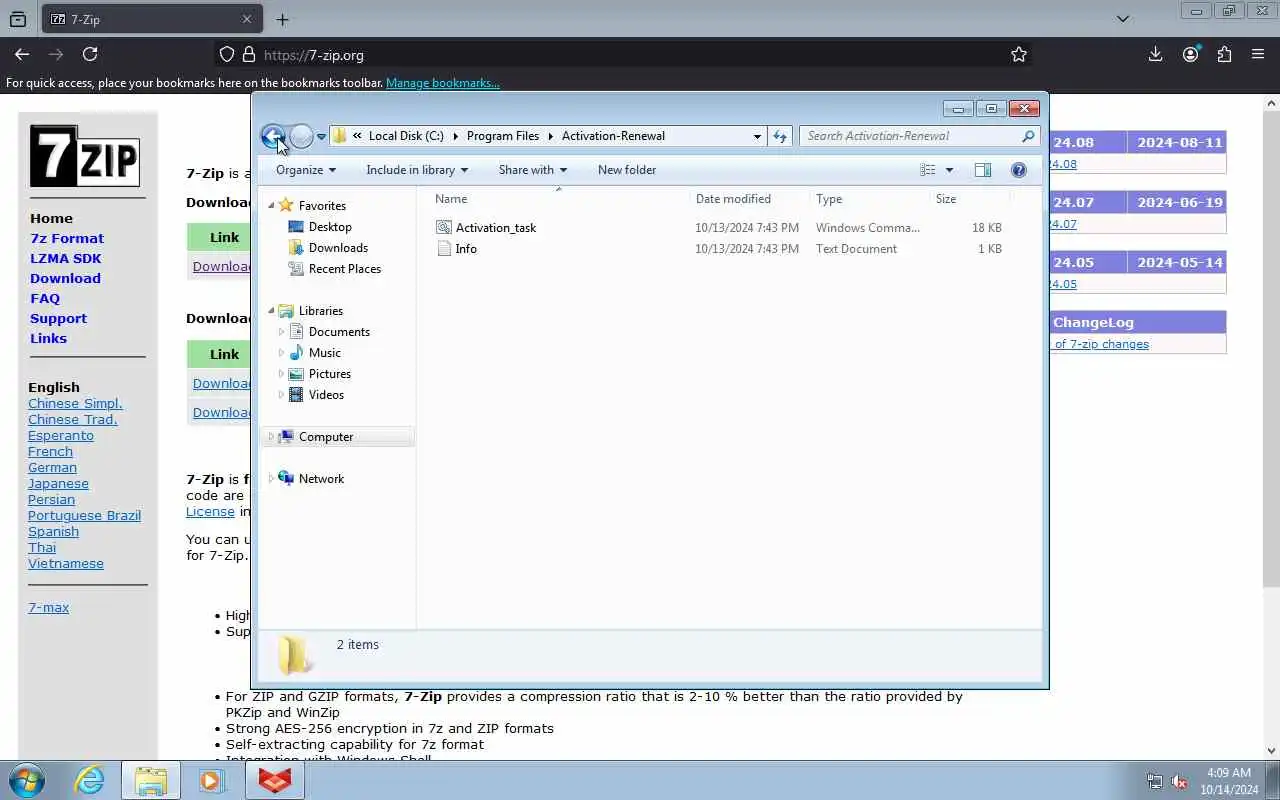
Task: Open the Firefox Downloads panel
Action: [x=1155, y=55]
